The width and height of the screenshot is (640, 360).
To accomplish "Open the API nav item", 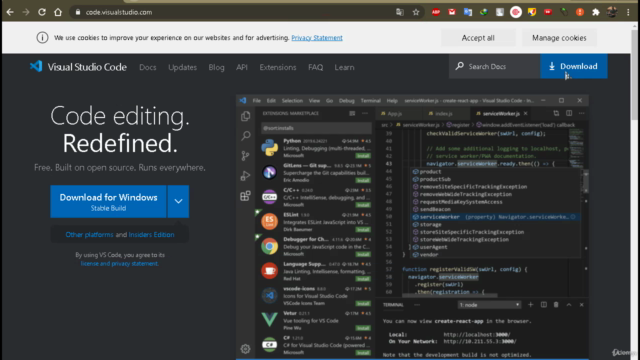I will (242, 67).
